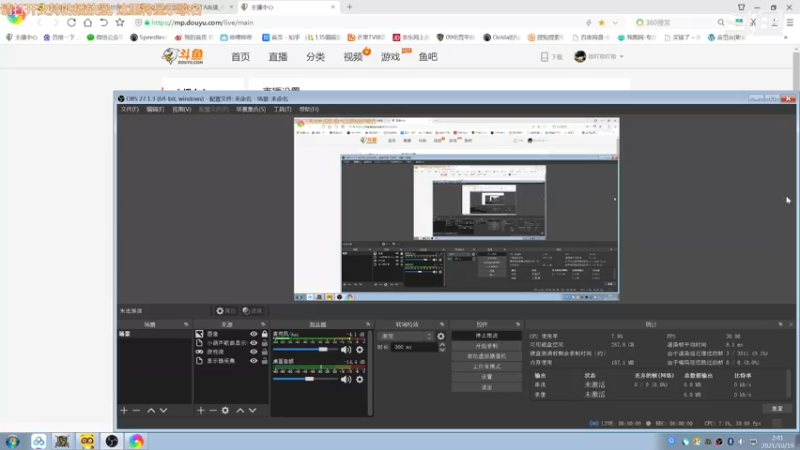Image resolution: width=800 pixels, height=450 pixels.
Task: Click the 下载 phone icon on Douyu
Action: [x=544, y=57]
